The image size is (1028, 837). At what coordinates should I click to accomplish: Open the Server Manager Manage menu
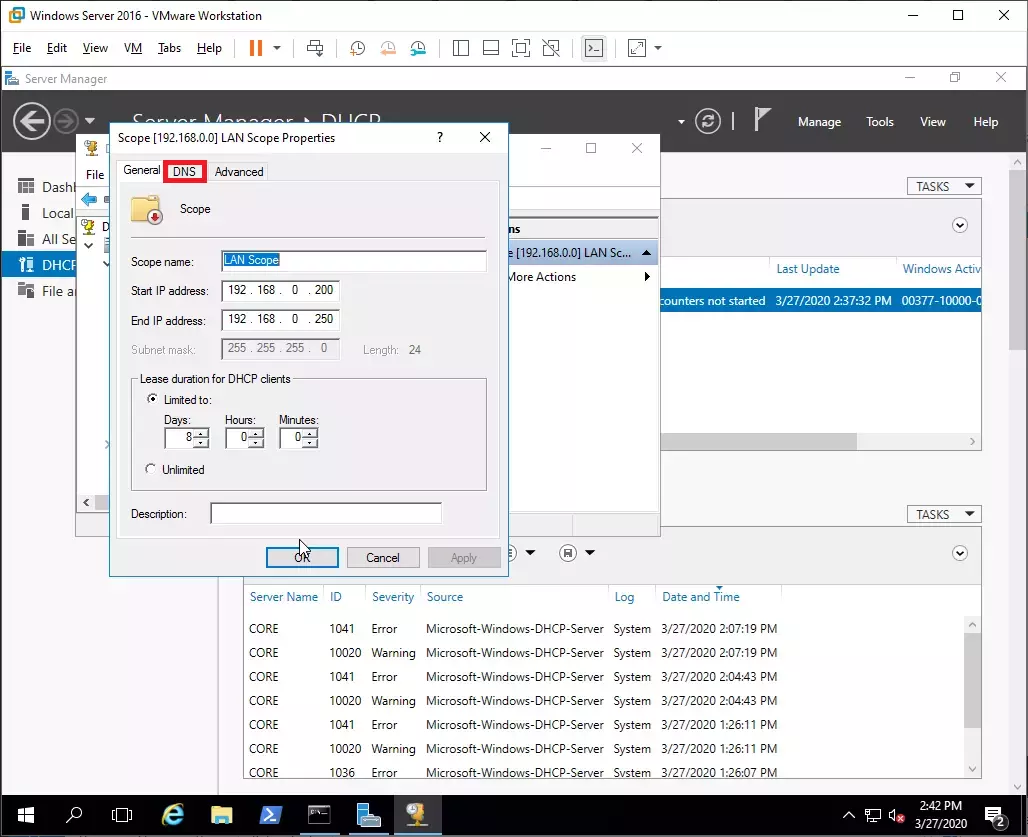pos(820,121)
